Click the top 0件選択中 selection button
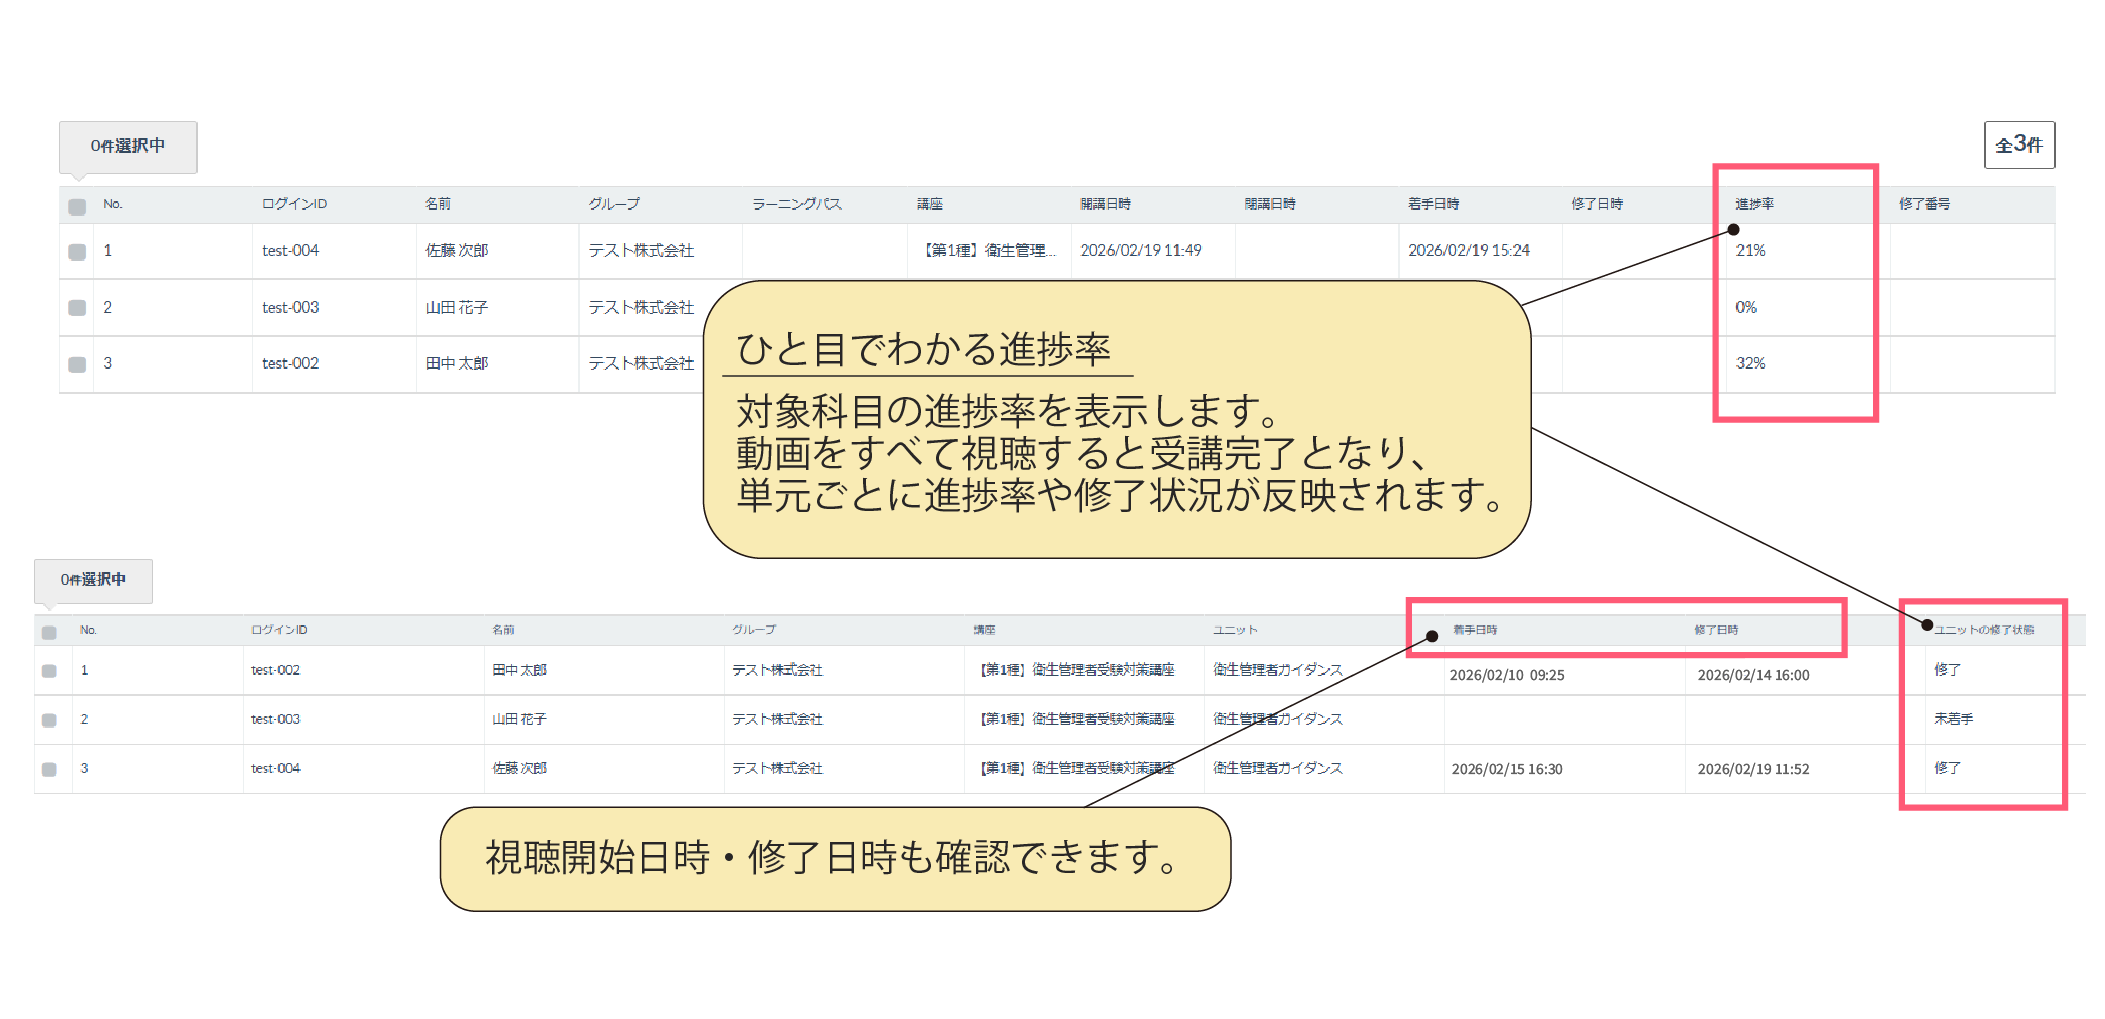Image resolution: width=2105 pixels, height=1019 pixels. [127, 146]
